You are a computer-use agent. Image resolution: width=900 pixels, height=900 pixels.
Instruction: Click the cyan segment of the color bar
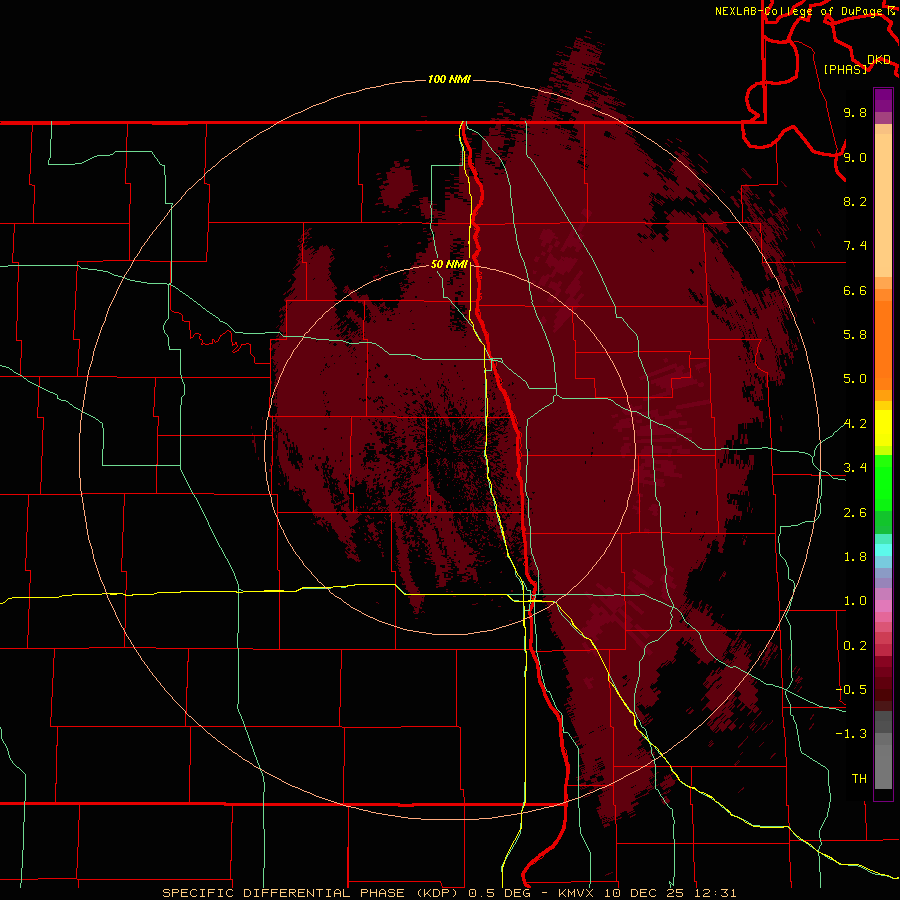(883, 550)
